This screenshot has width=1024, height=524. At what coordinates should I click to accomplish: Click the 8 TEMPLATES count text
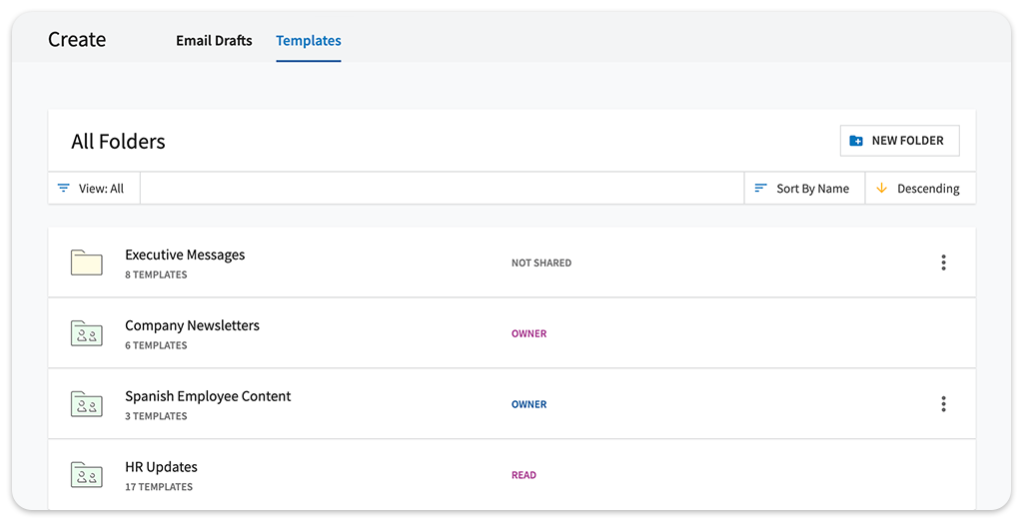pyautogui.click(x=156, y=275)
